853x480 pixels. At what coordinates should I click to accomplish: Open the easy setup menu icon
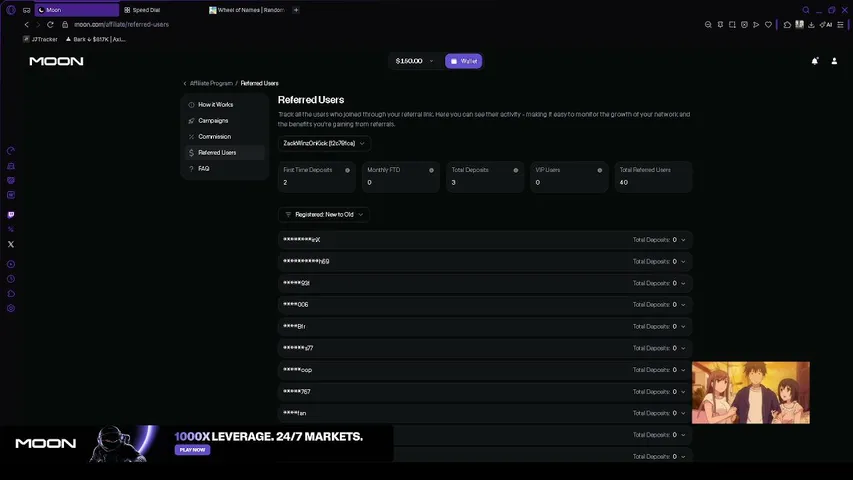[840, 24]
